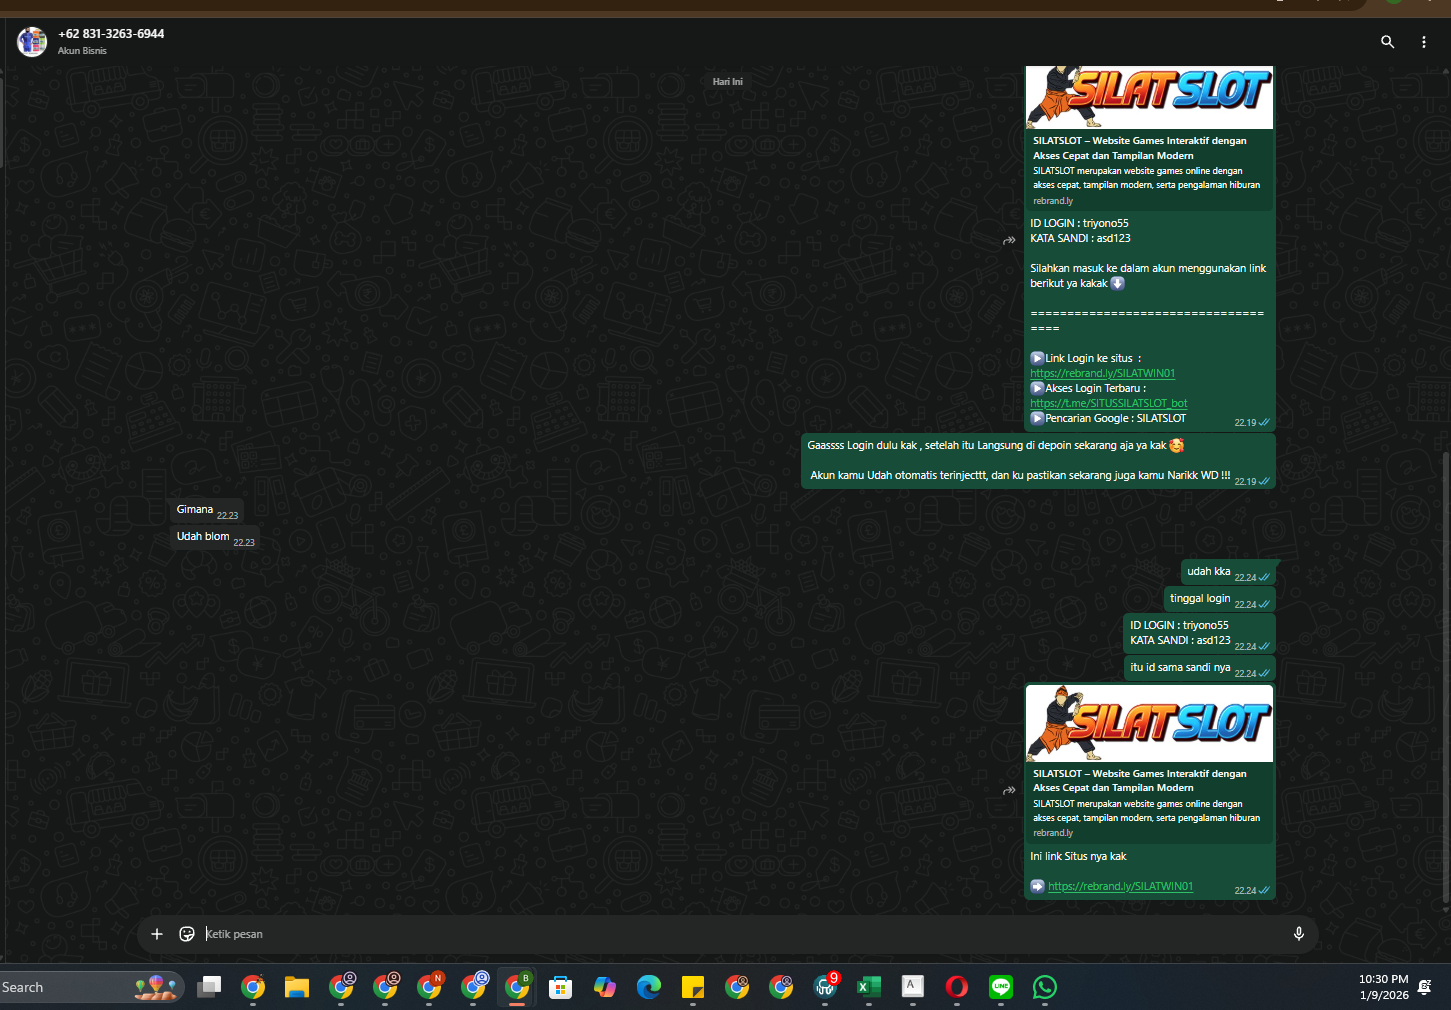The image size is (1451, 1010).
Task: Open the t.me SITUSSILATSLOT_bot link
Action: tap(1108, 403)
